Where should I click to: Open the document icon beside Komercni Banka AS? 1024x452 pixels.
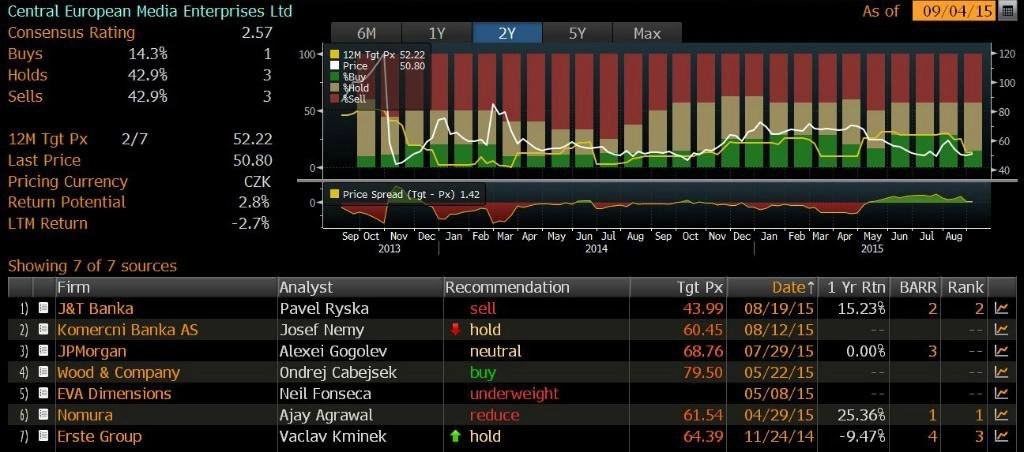point(44,329)
